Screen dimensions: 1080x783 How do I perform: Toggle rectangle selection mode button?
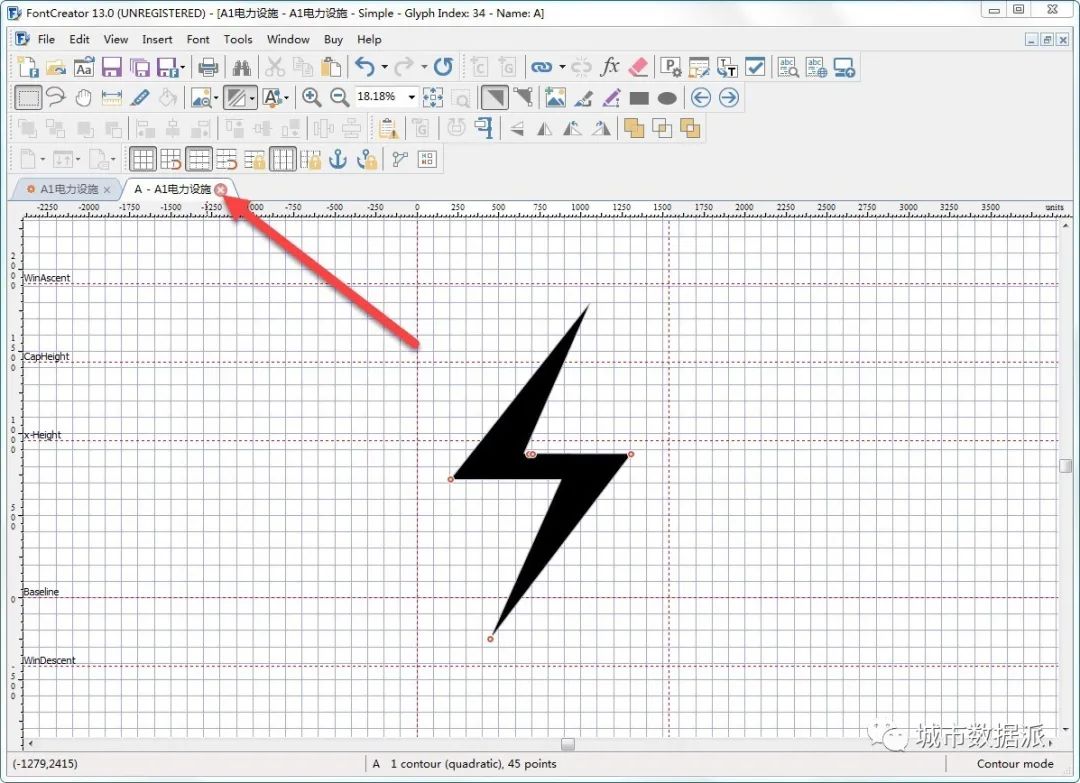(28, 98)
